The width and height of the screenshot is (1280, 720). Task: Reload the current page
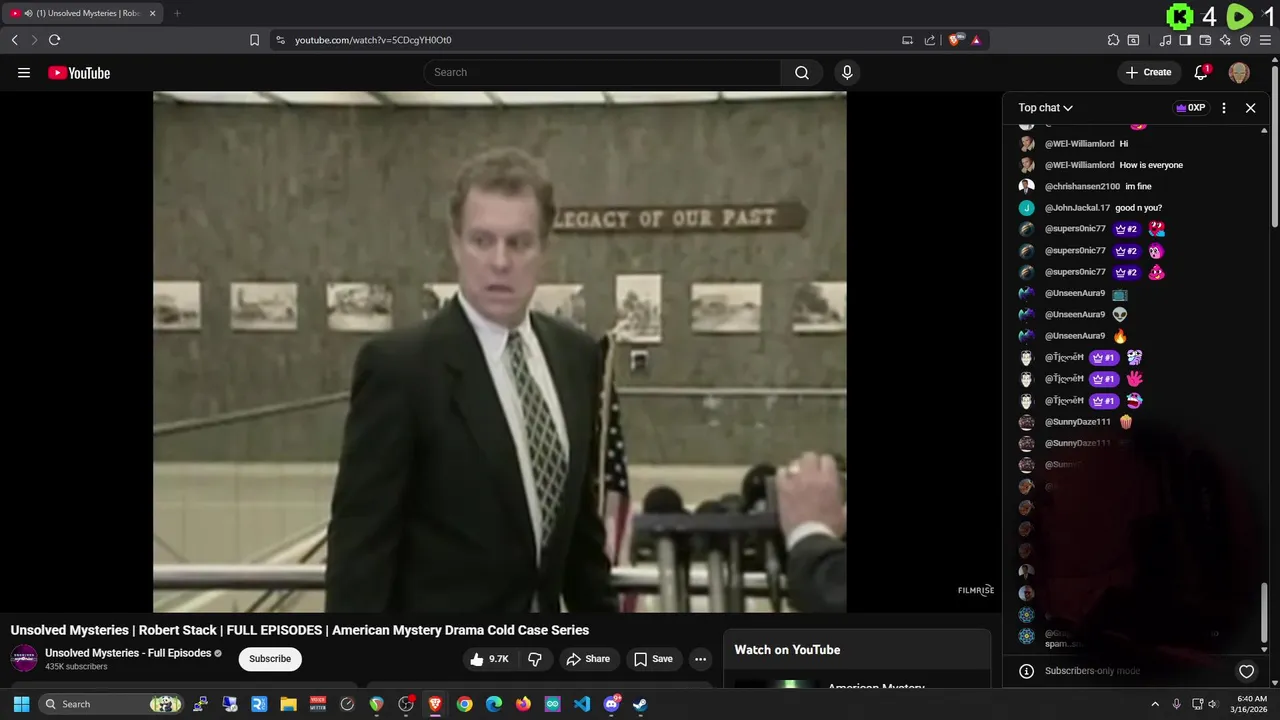tap(54, 40)
